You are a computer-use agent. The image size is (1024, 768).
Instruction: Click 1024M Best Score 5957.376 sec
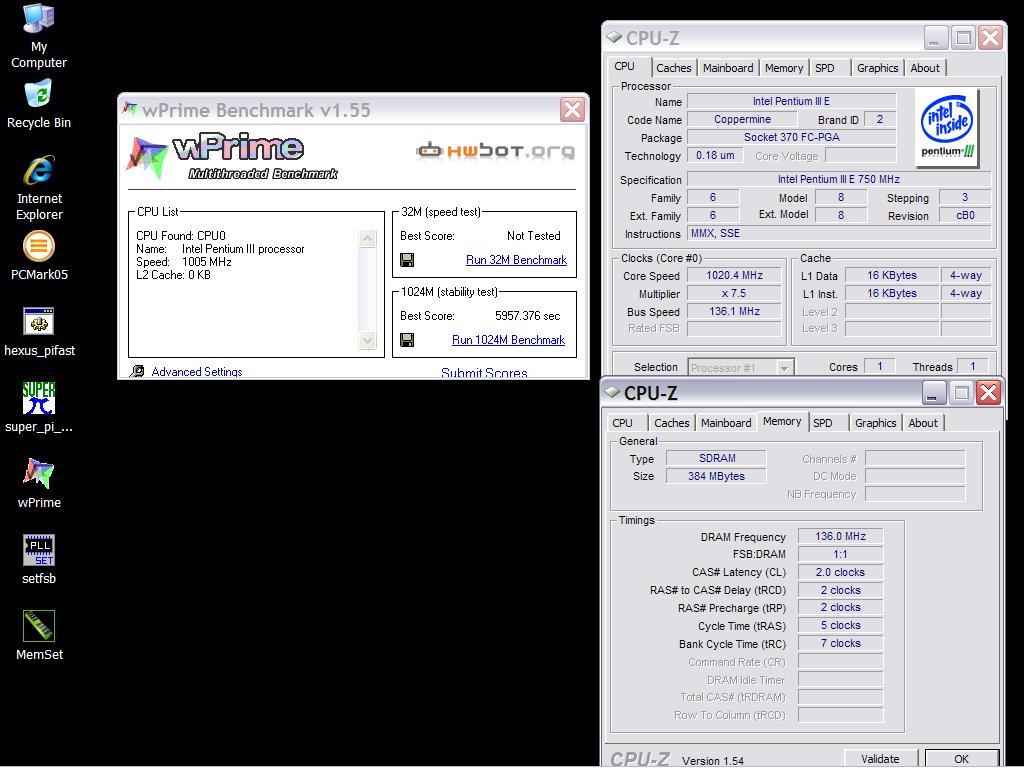click(527, 316)
